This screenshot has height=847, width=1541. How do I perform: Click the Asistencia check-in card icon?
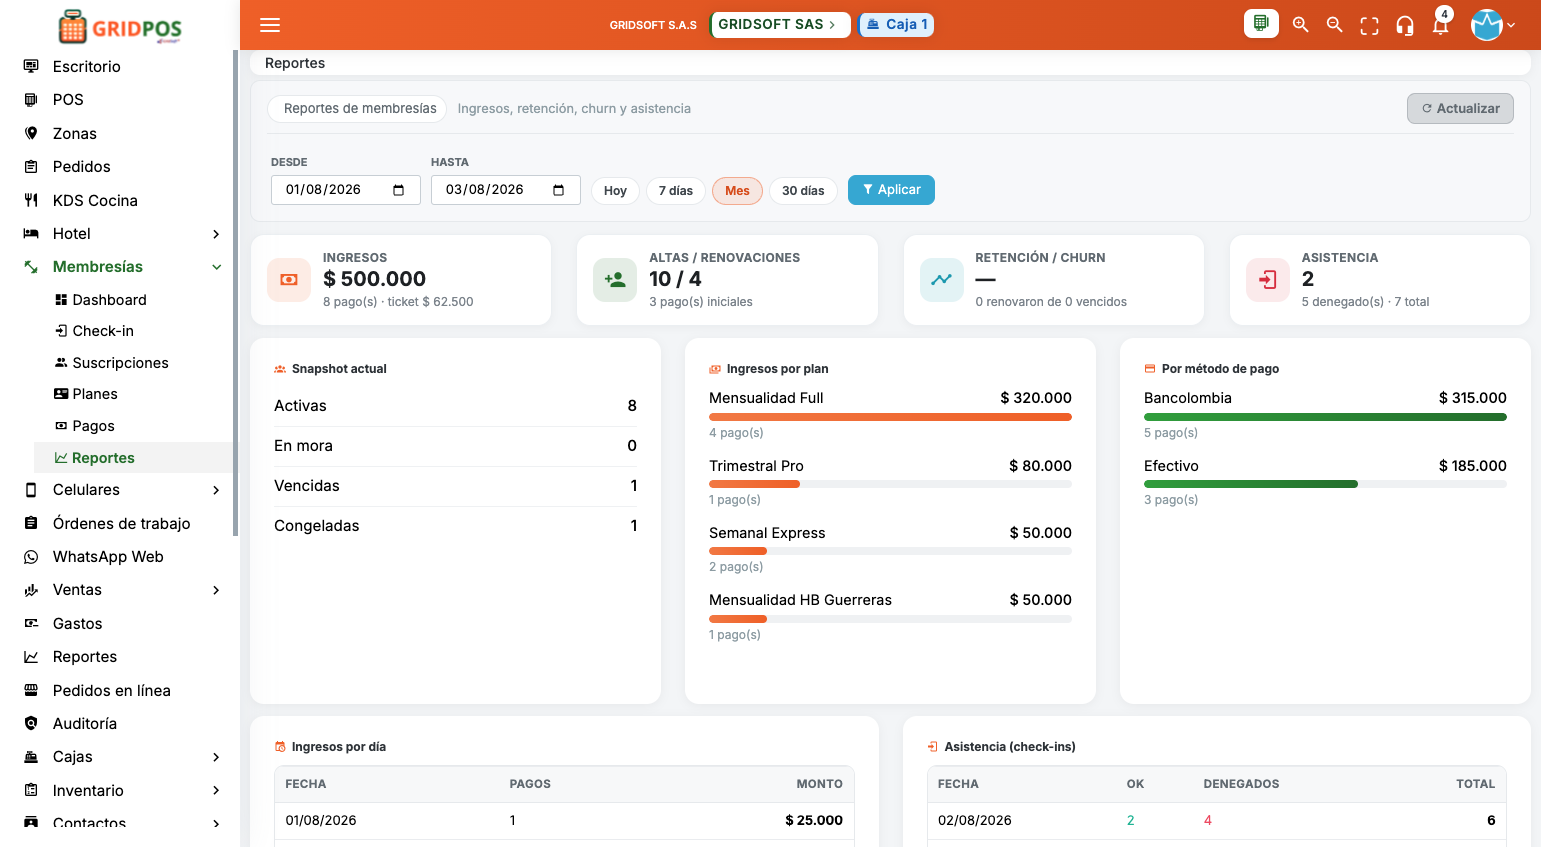[1267, 280]
